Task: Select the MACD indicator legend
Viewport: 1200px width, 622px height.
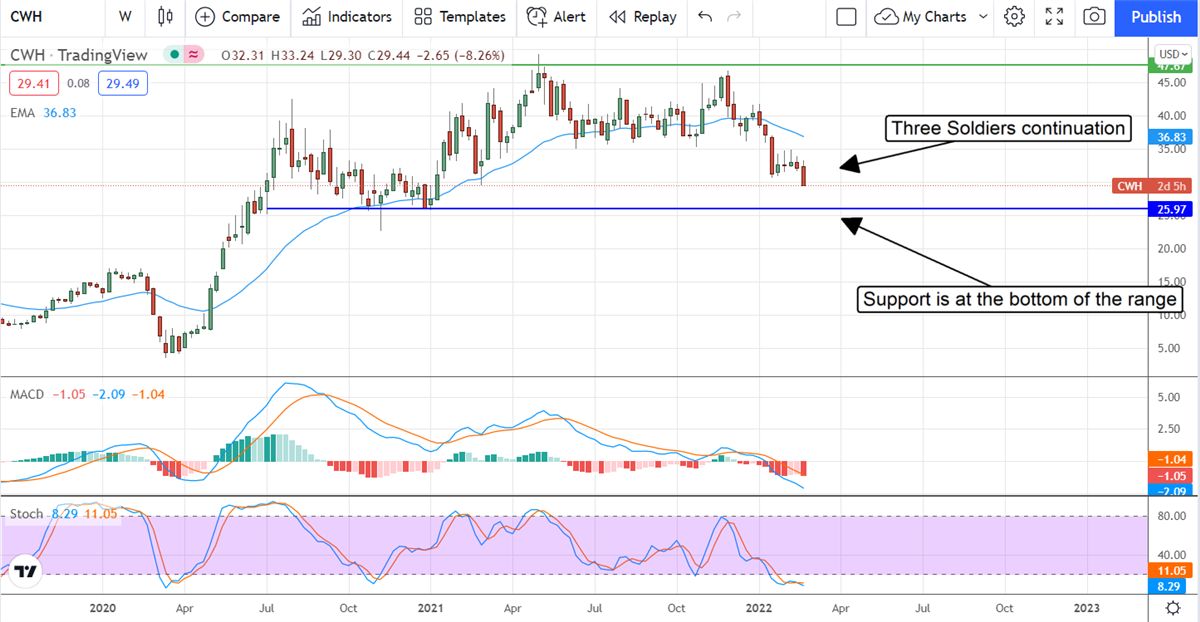Action: [86, 394]
